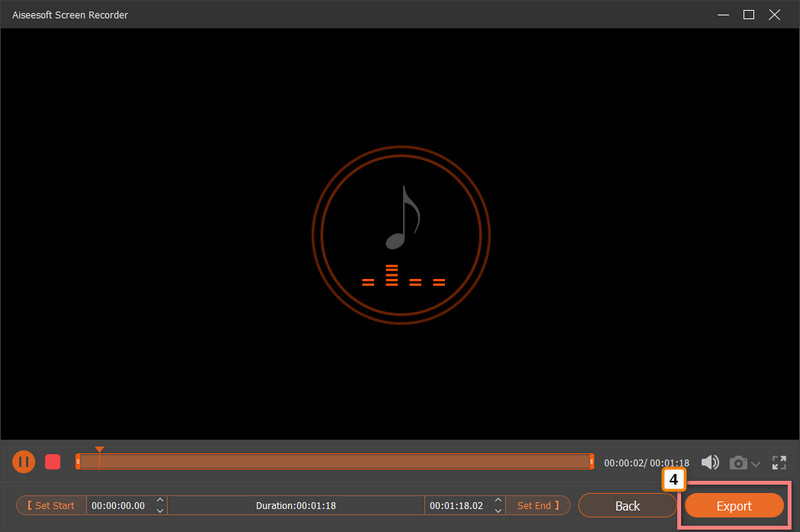Mute audio using the speaker icon

(710, 462)
